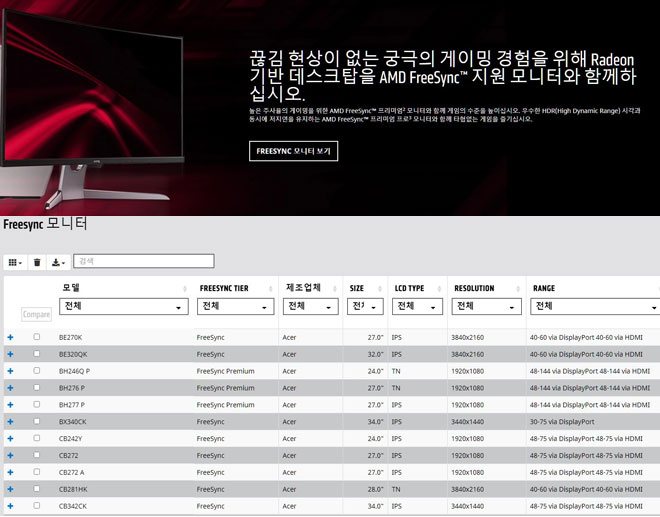
Task: Expand plus icon for BH277 P
Action: pos(11,405)
